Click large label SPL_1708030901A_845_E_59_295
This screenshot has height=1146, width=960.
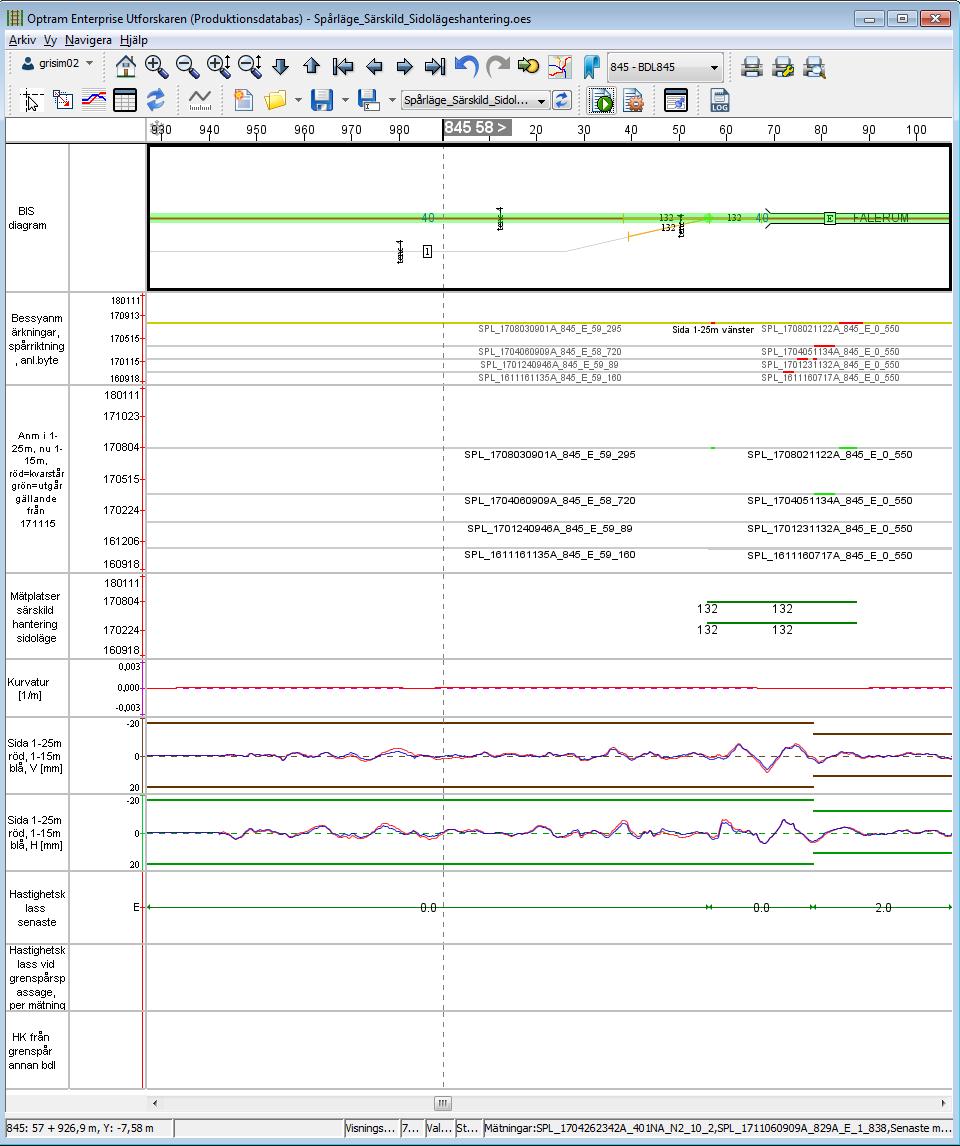coord(549,455)
